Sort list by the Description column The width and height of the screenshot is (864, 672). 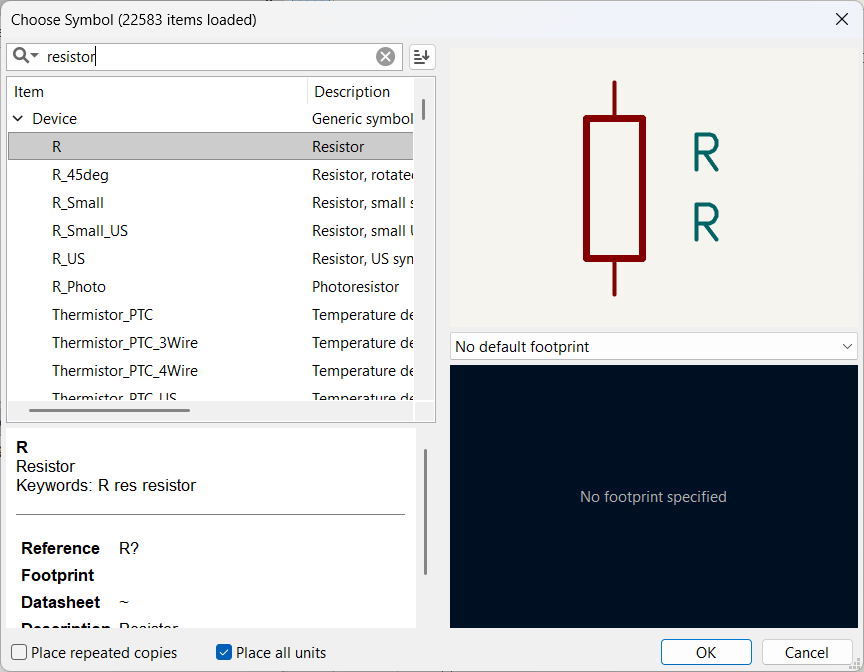(350, 91)
